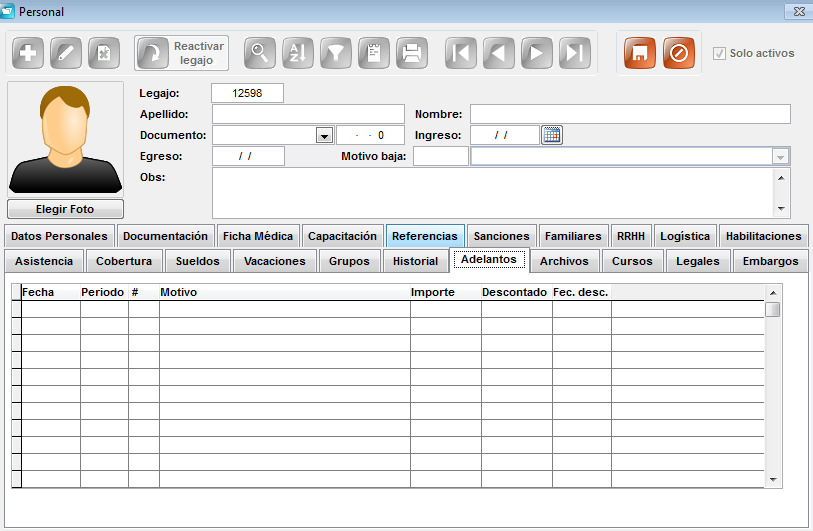Select the Embargos tab
Viewport: 813px width, 531px height.
[x=770, y=261]
